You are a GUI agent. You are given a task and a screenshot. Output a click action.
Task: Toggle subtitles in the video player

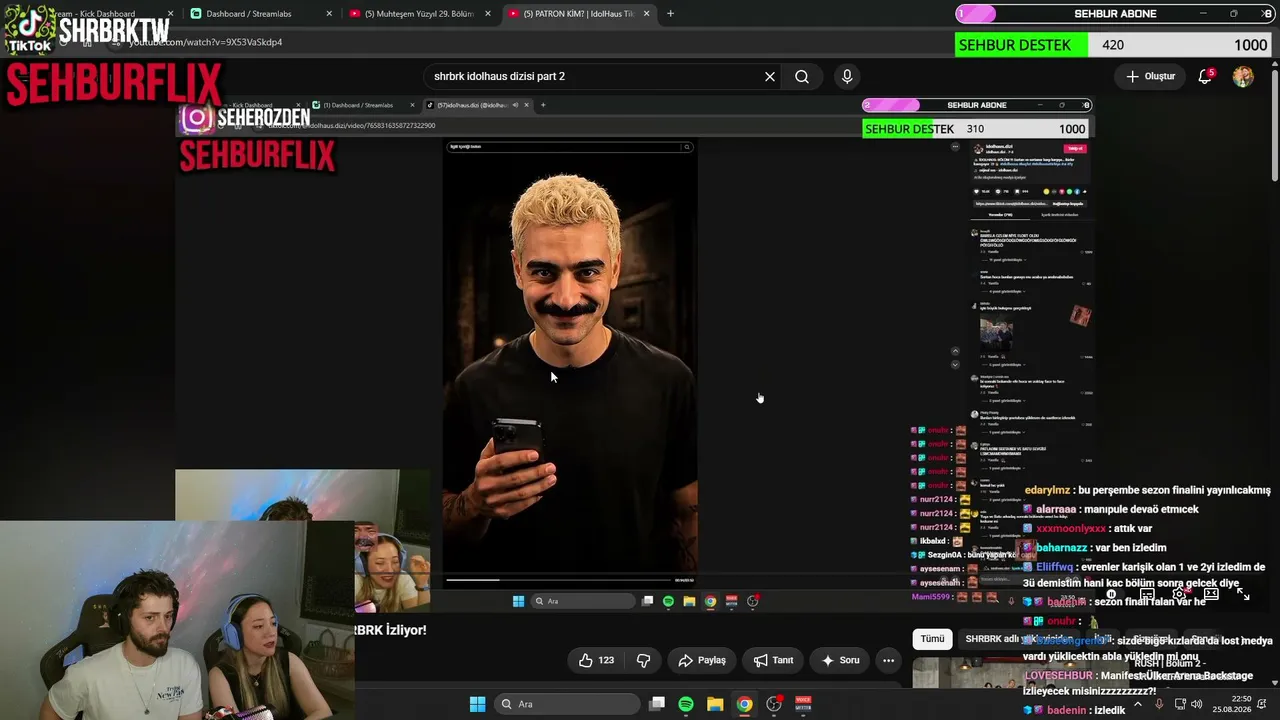coord(1147,594)
